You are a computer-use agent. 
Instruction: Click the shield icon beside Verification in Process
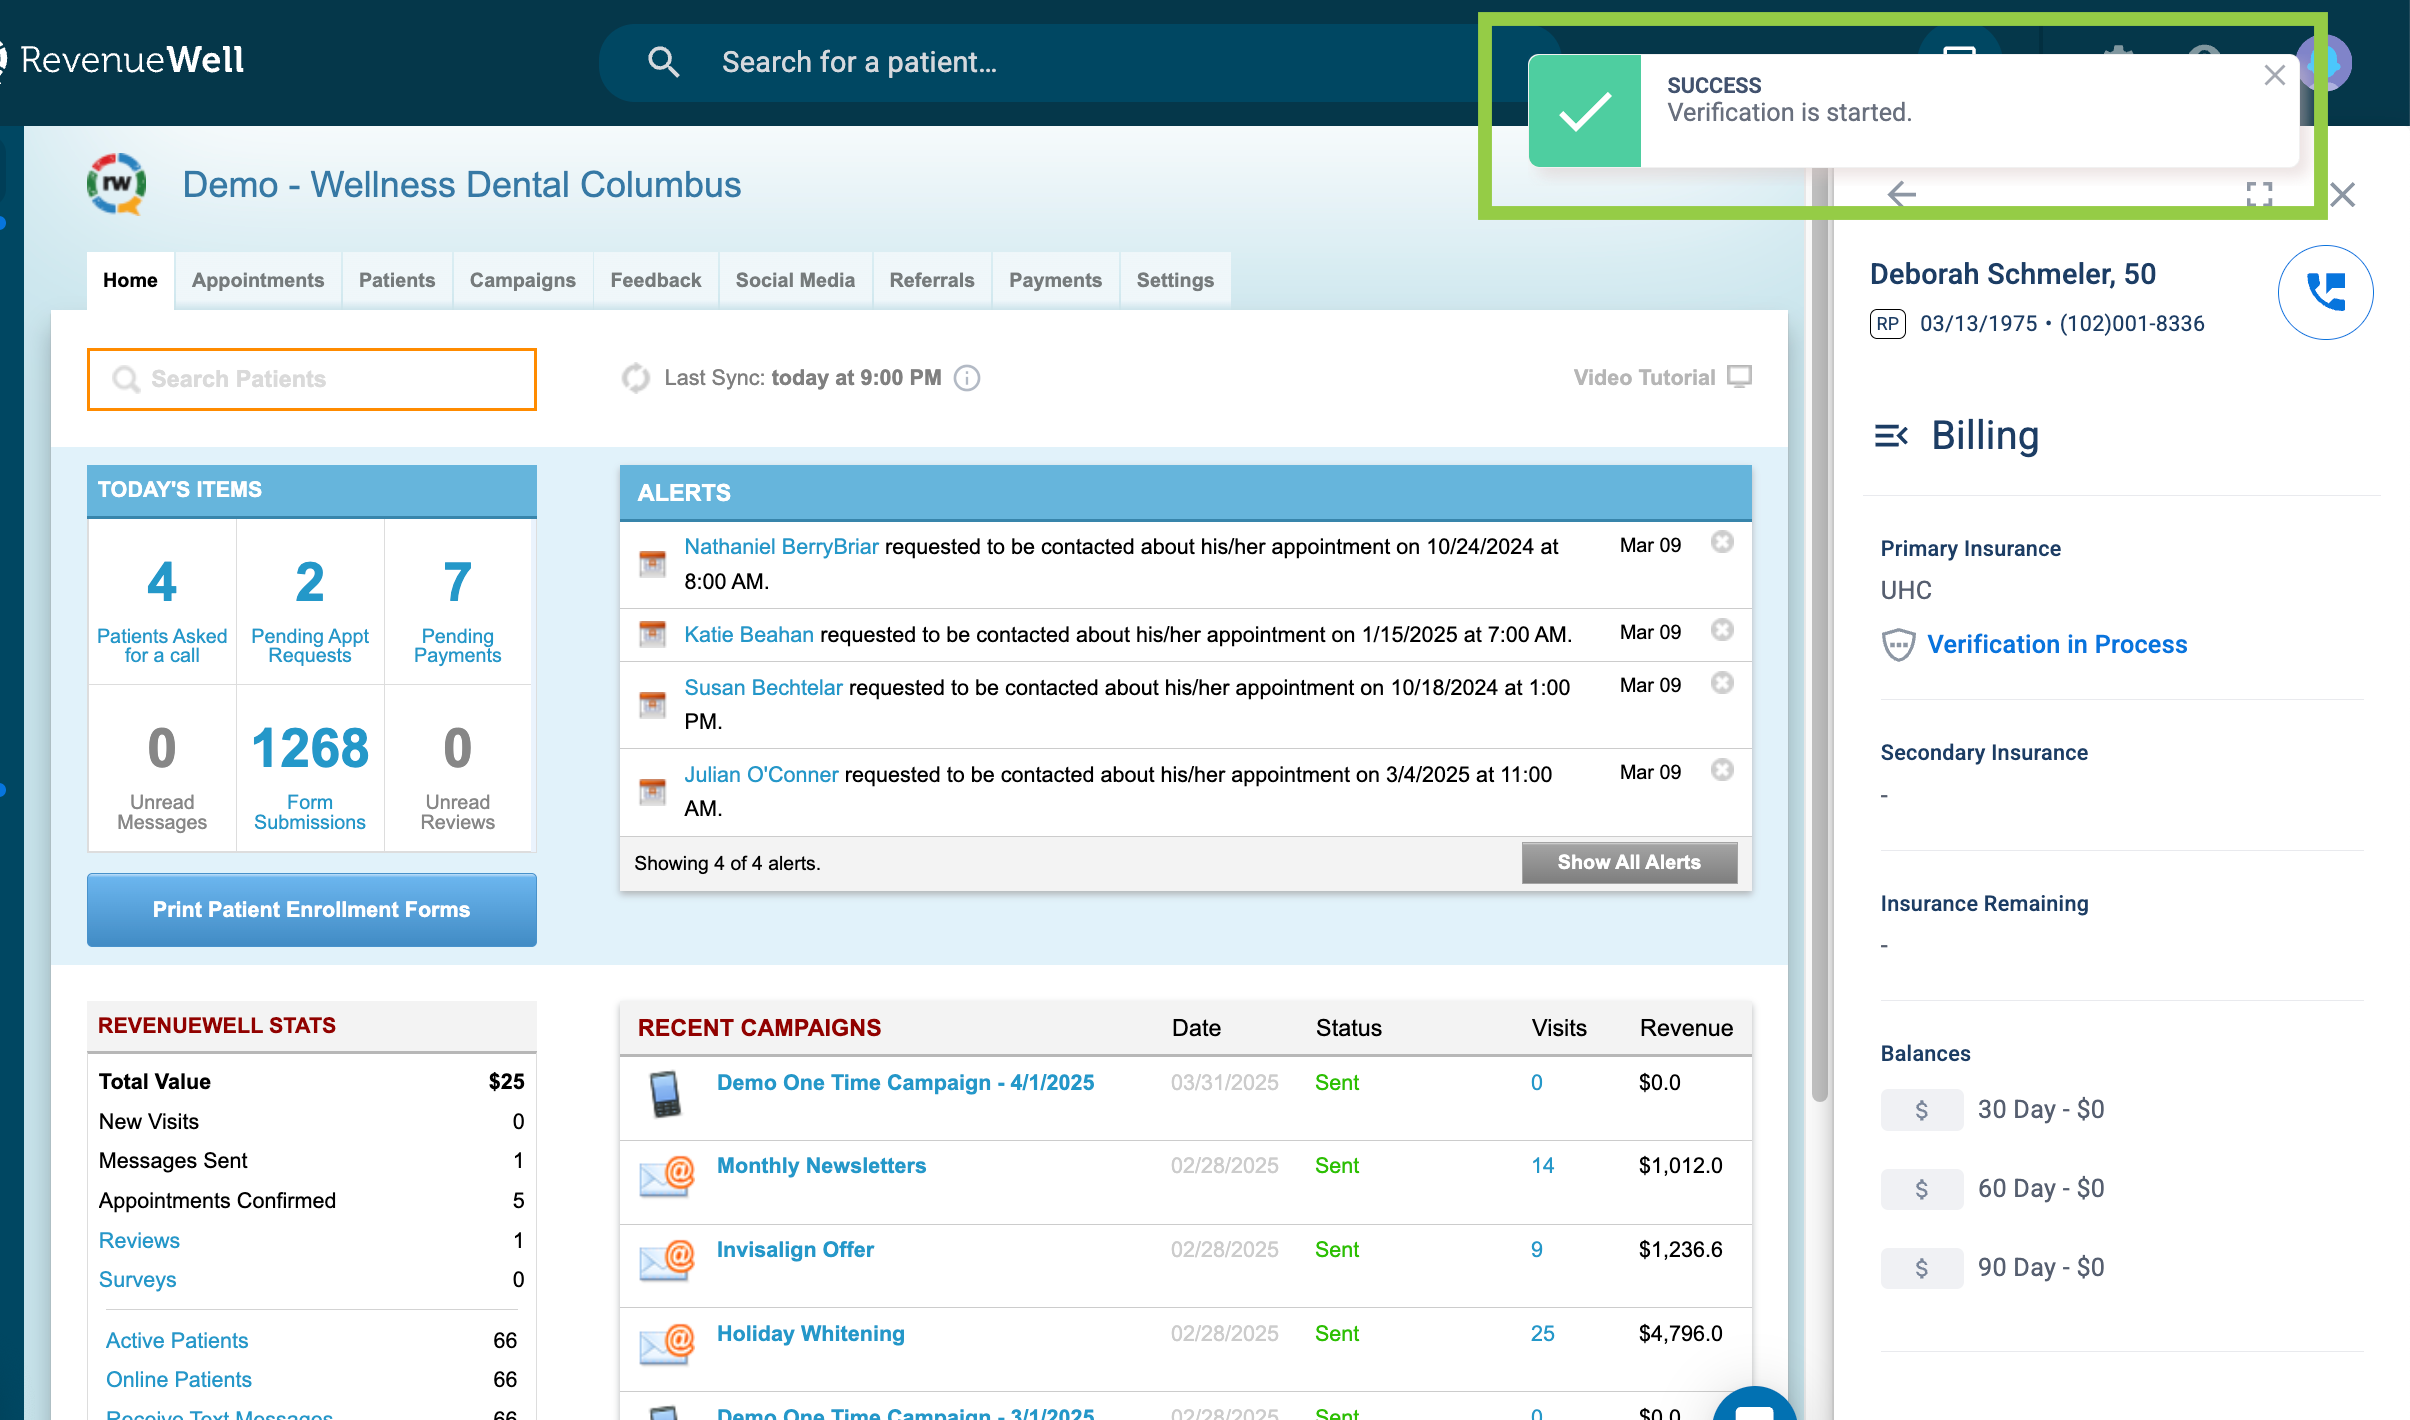[x=1898, y=645]
